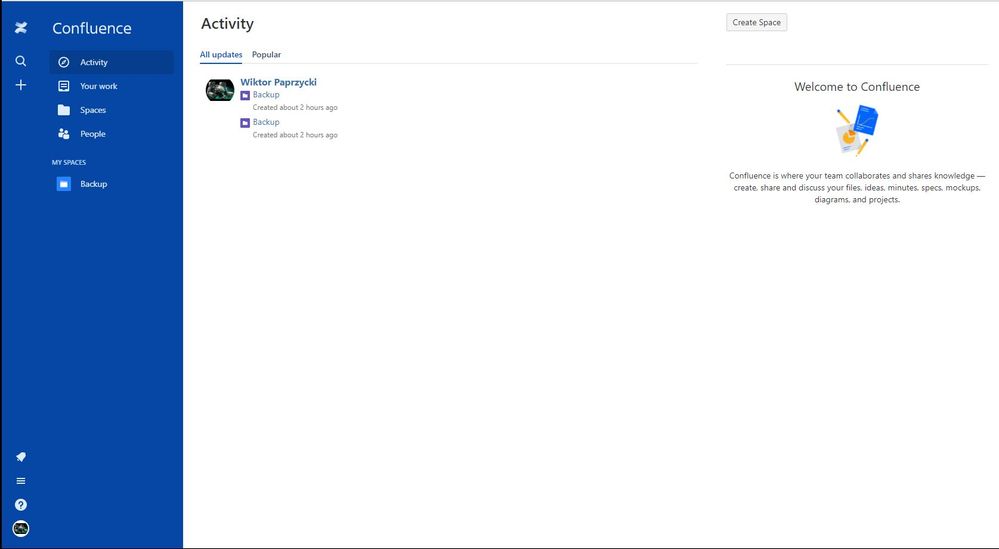Click the MY SPACES heading
Viewport: 999px width, 549px height.
[69, 162]
